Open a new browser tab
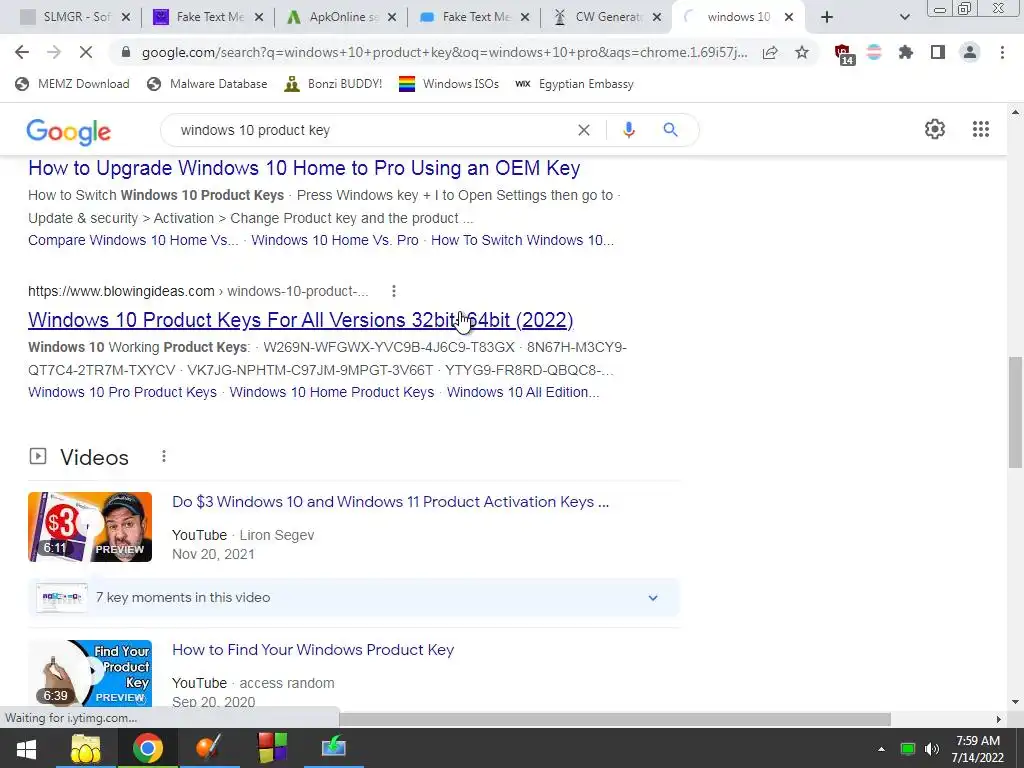The height and width of the screenshot is (768, 1024). (x=827, y=17)
